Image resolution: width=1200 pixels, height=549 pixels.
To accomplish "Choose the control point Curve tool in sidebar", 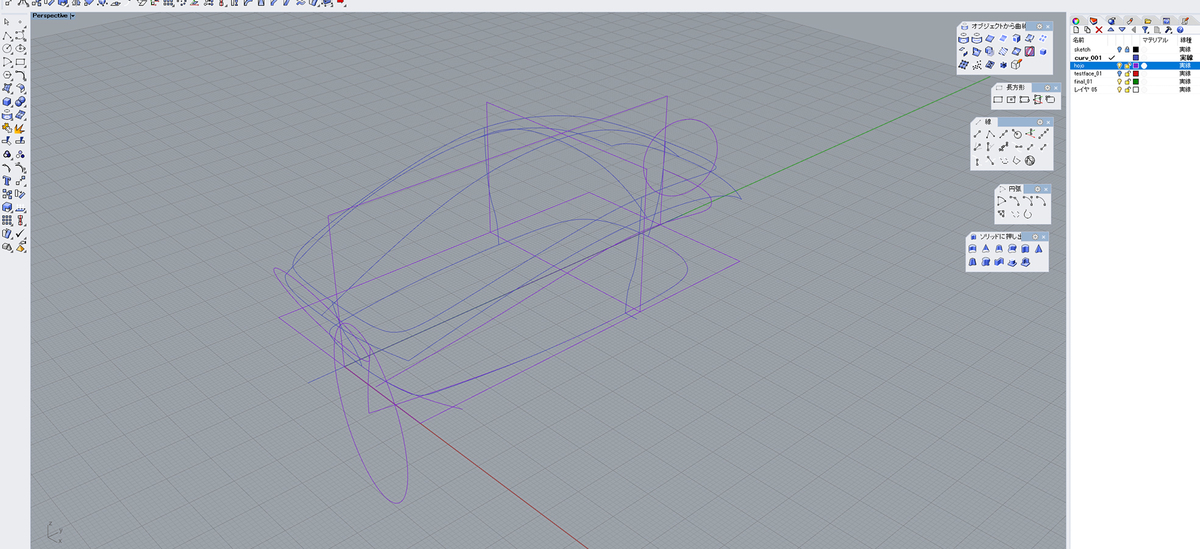I will click(20, 35).
